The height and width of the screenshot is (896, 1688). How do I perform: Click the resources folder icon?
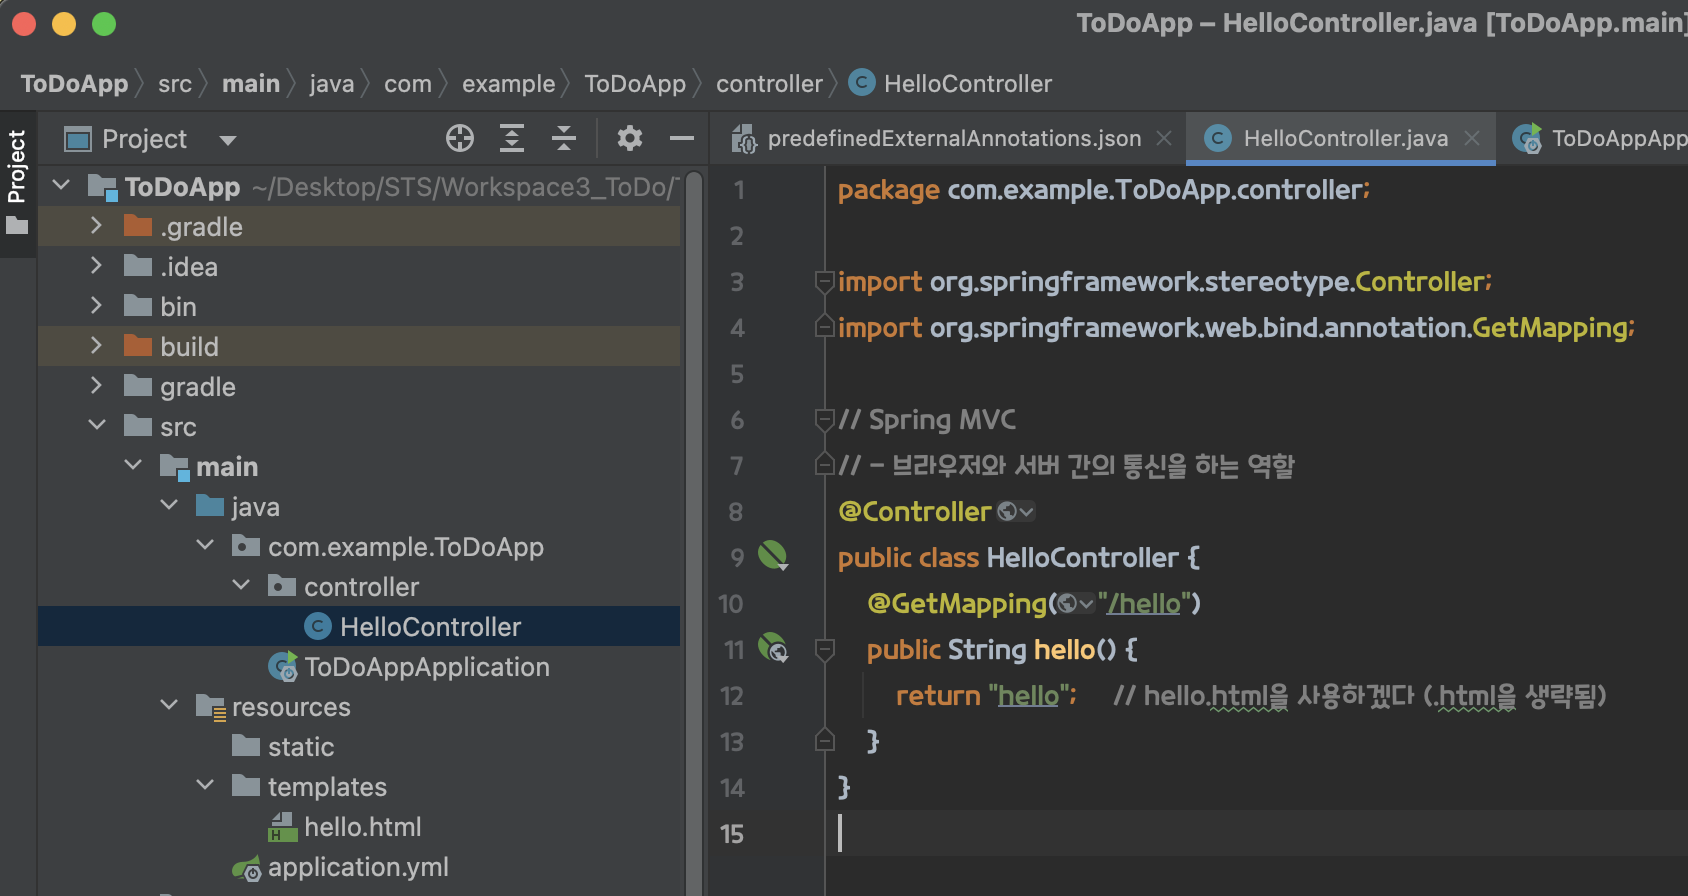211,707
